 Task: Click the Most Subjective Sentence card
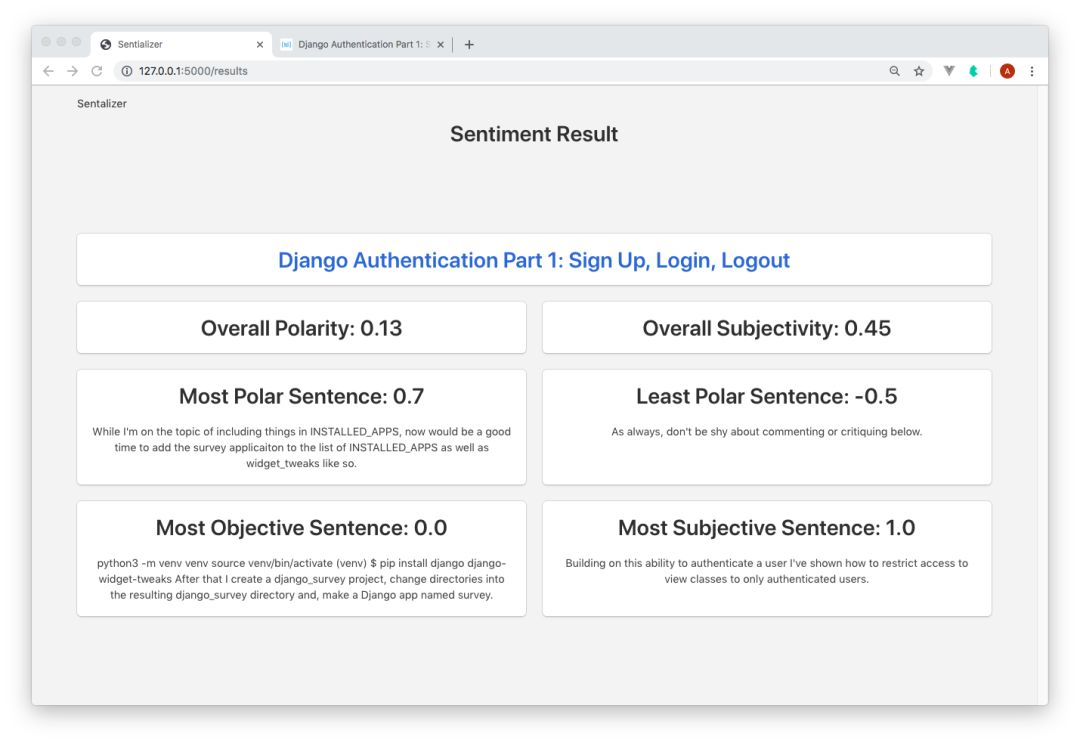[x=766, y=558]
